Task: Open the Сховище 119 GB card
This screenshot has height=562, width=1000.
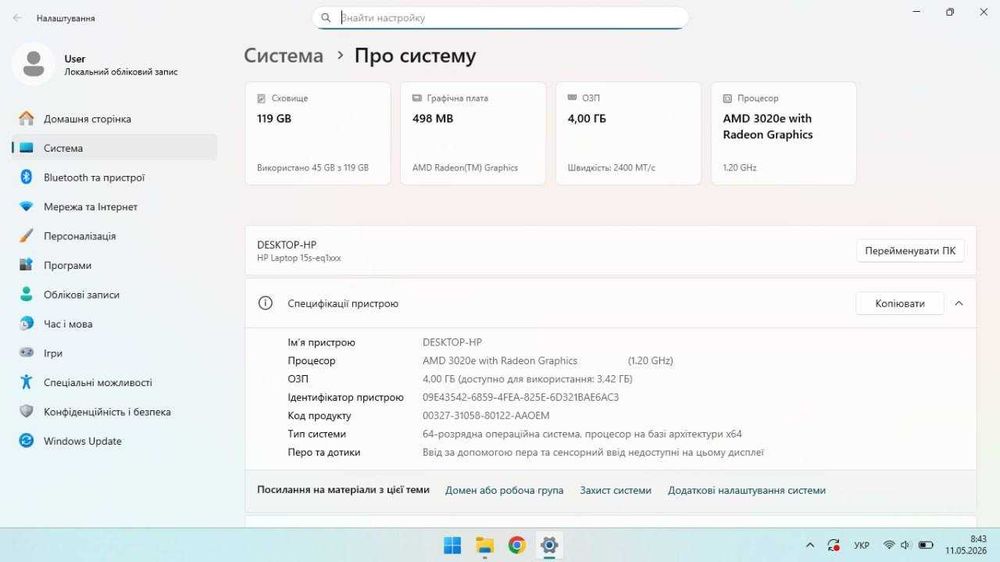Action: [318, 133]
